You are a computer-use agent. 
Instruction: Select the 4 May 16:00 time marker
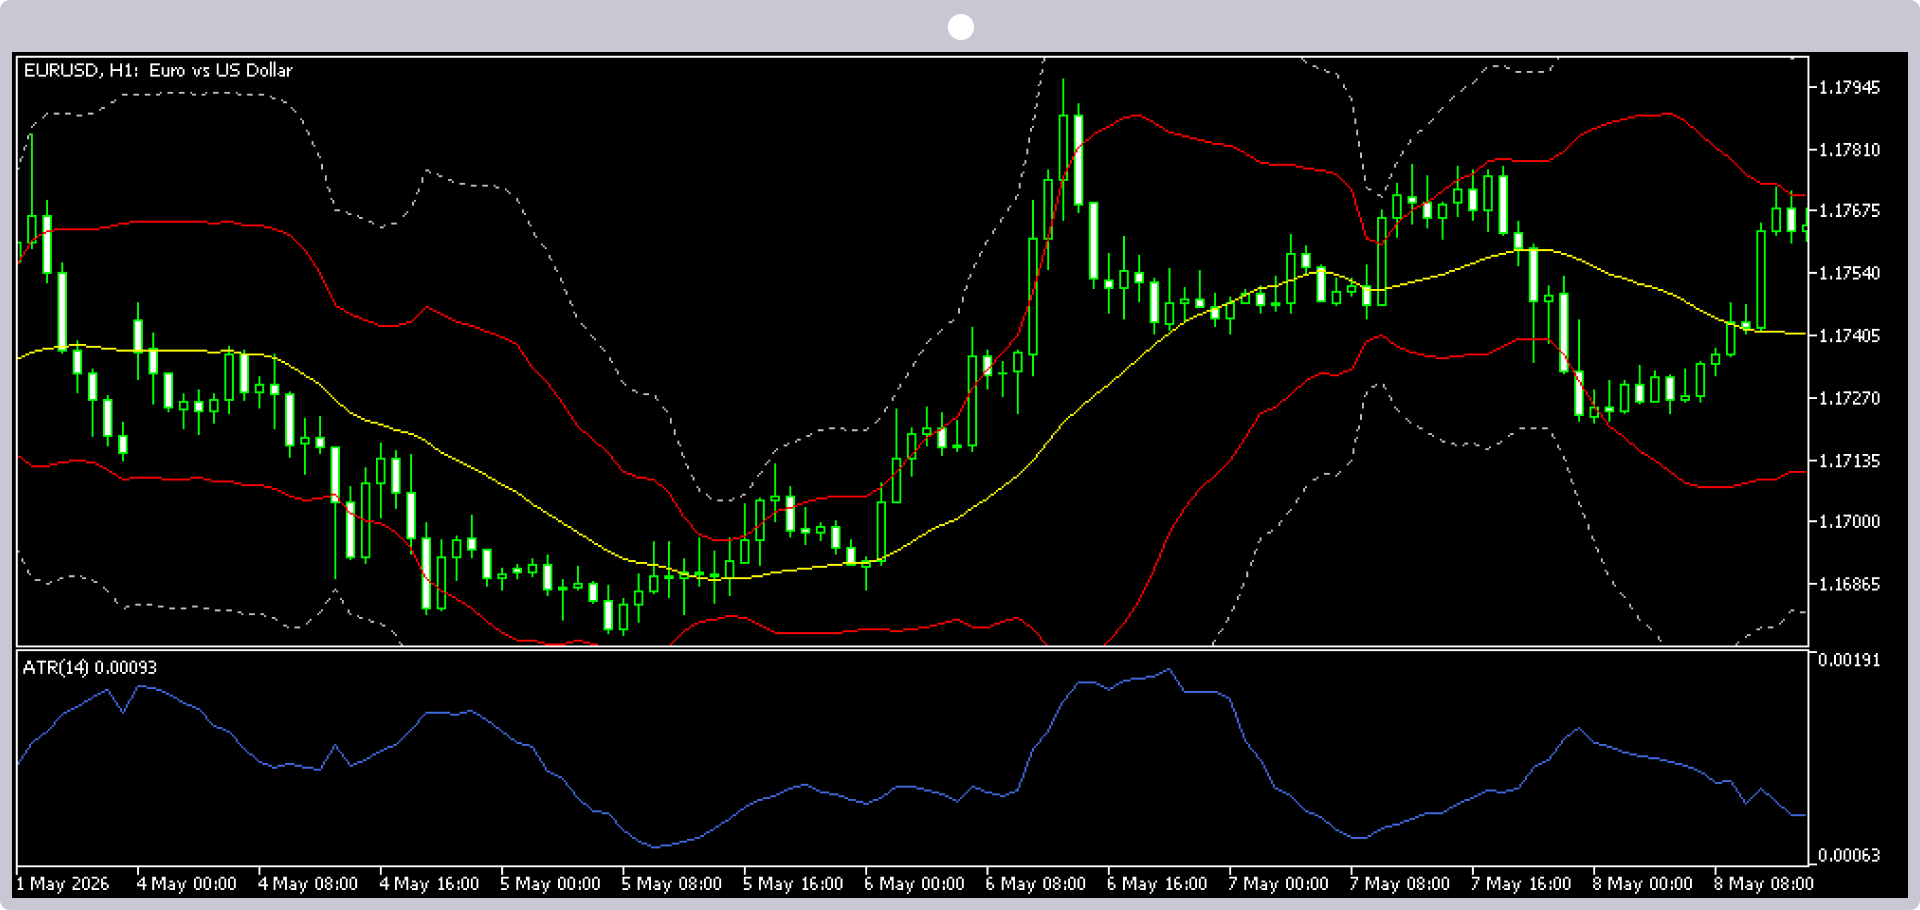click(x=429, y=884)
